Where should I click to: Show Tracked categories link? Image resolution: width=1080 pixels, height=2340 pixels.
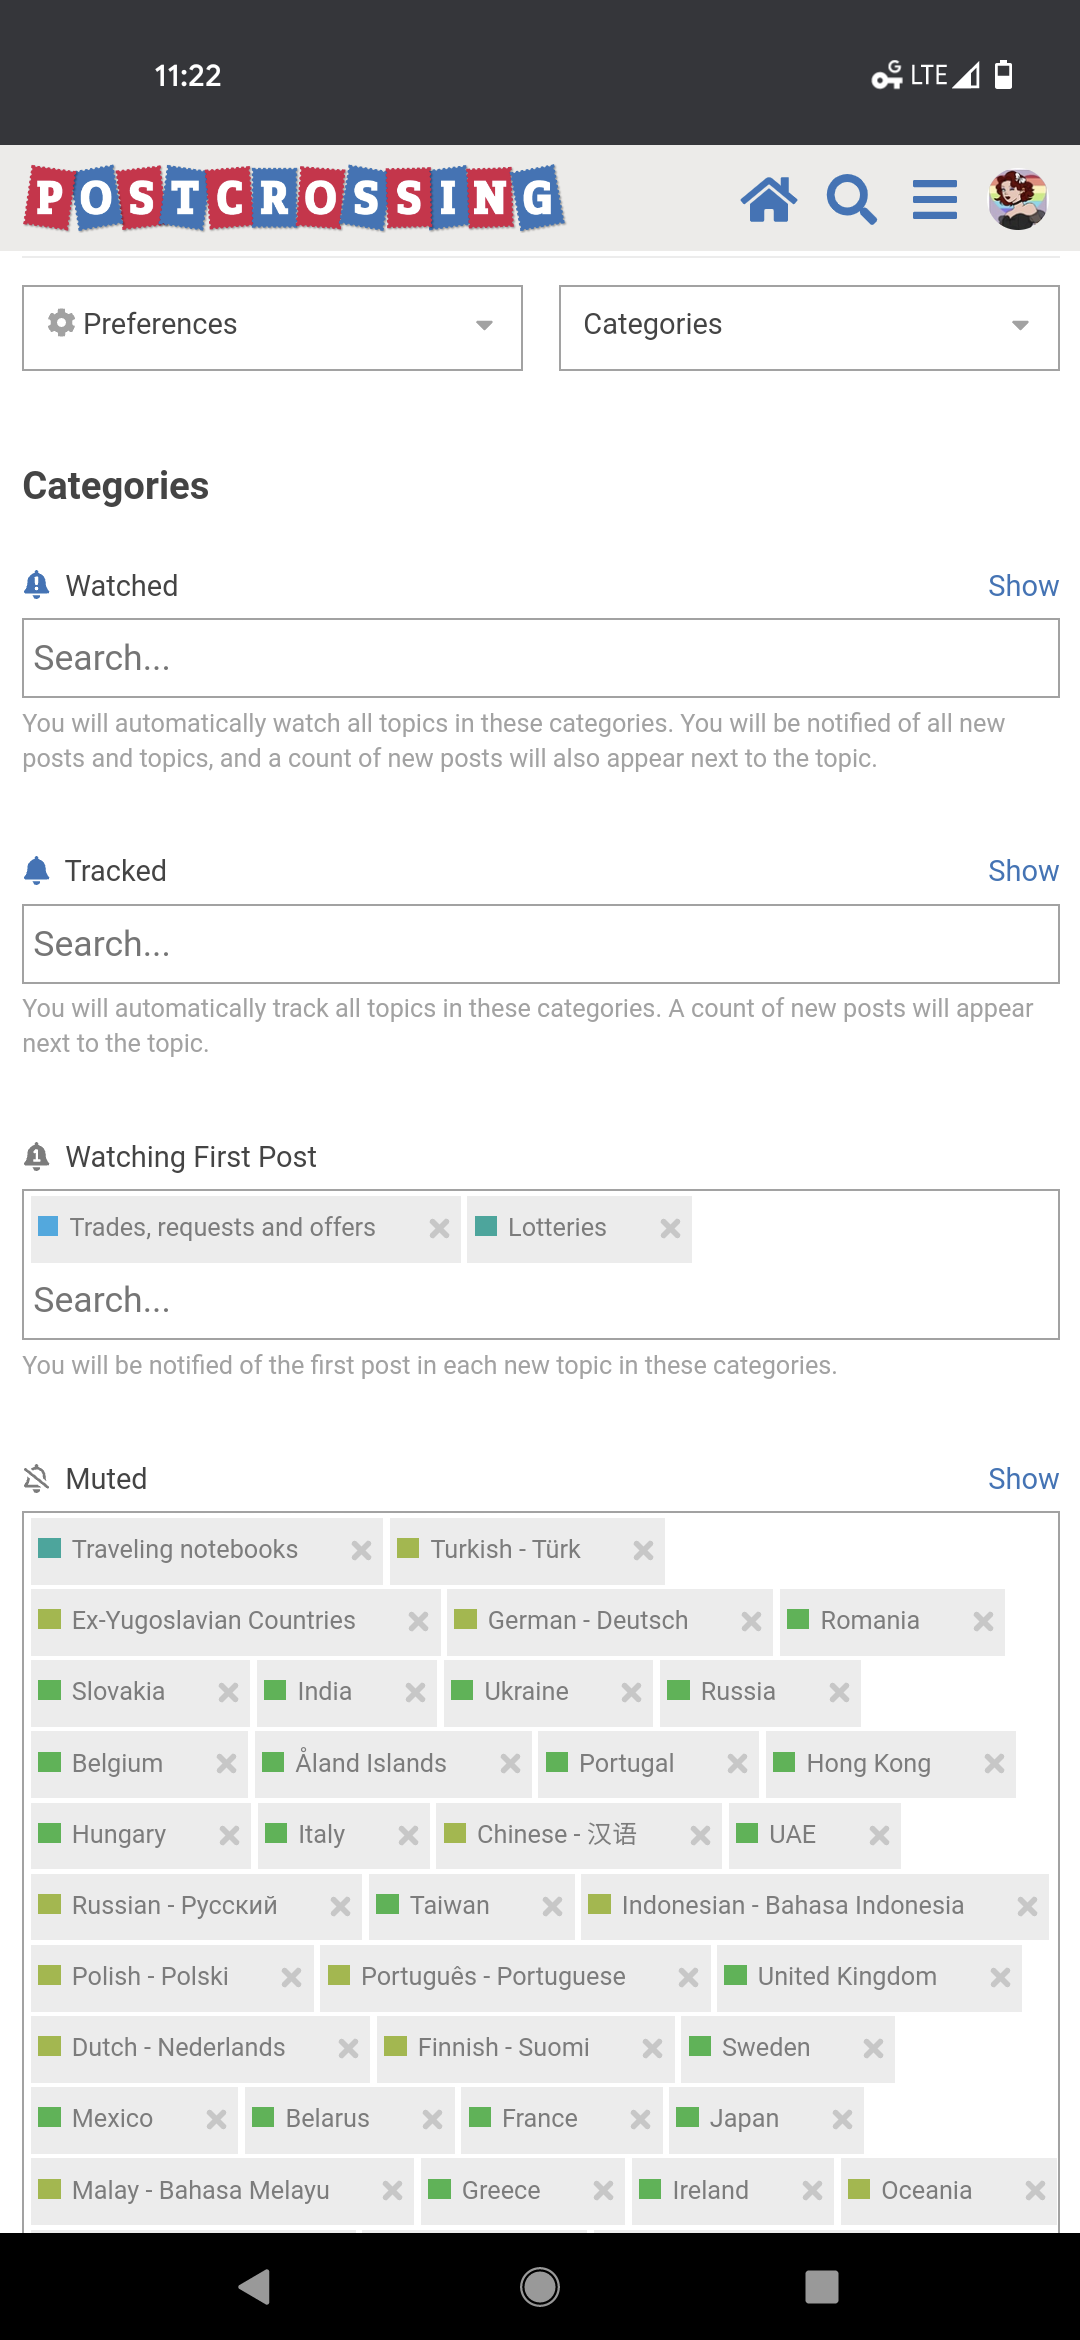(1023, 871)
